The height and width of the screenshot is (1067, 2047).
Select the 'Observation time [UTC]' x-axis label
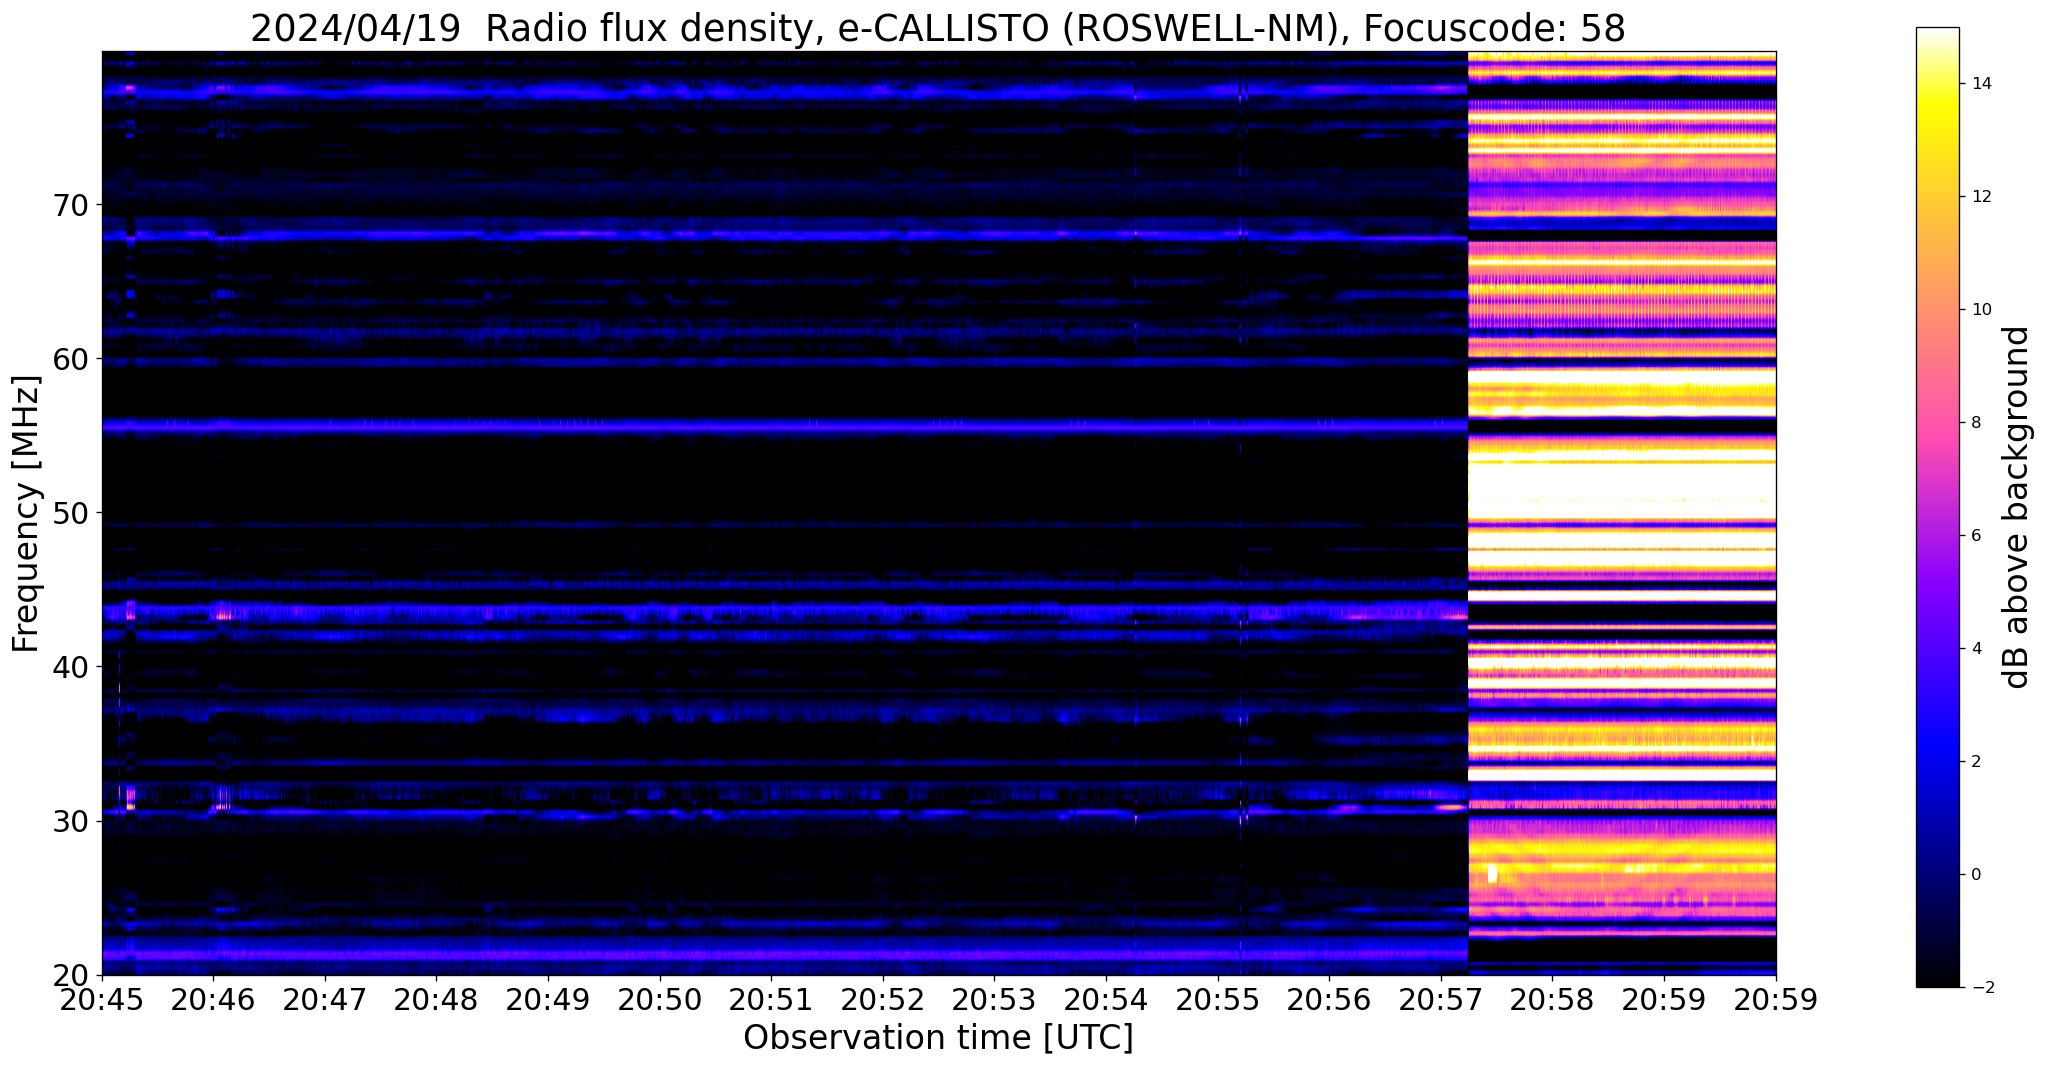(938, 1037)
